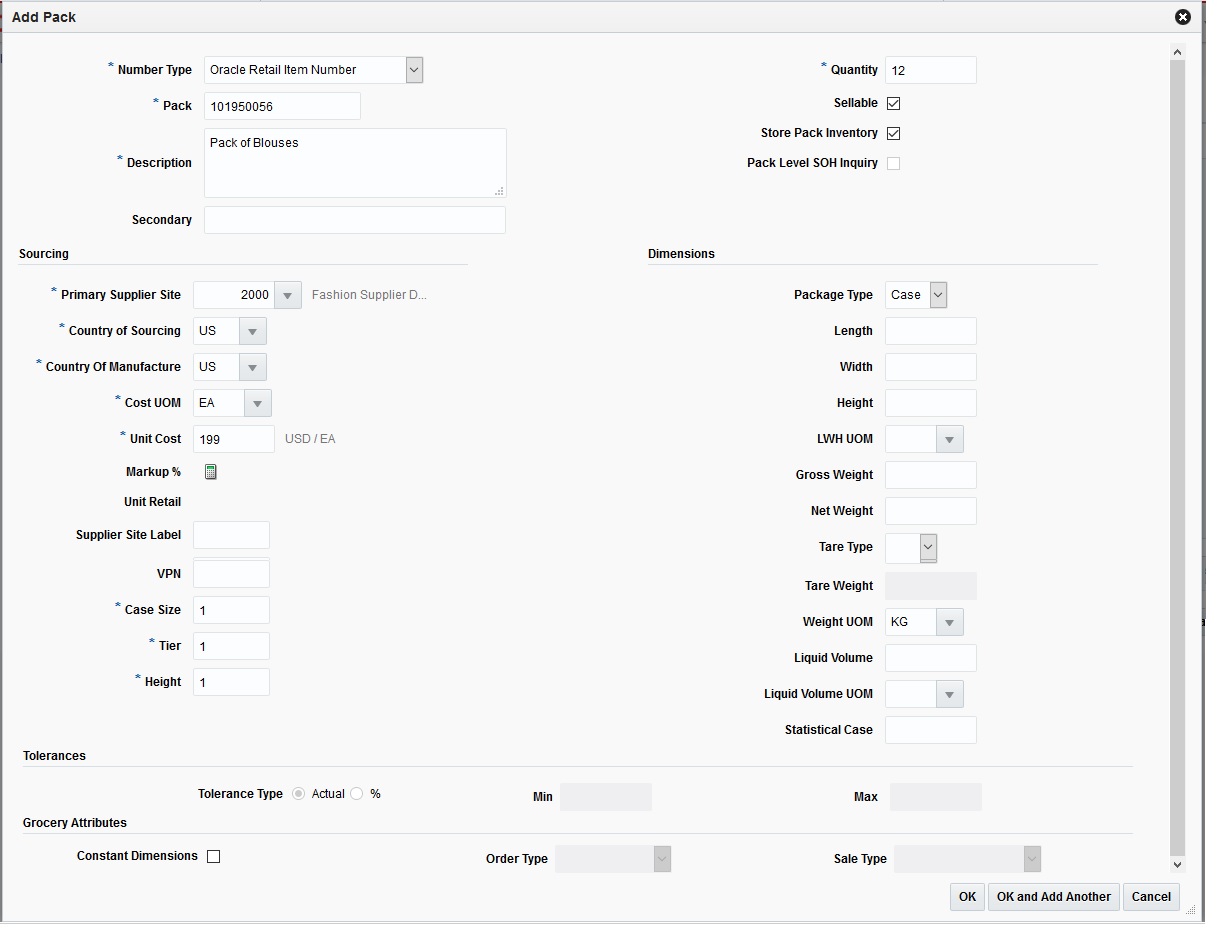This screenshot has height=928, width=1232.
Task: Enable Pack Level SOH Inquiry
Action: pyautogui.click(x=893, y=162)
